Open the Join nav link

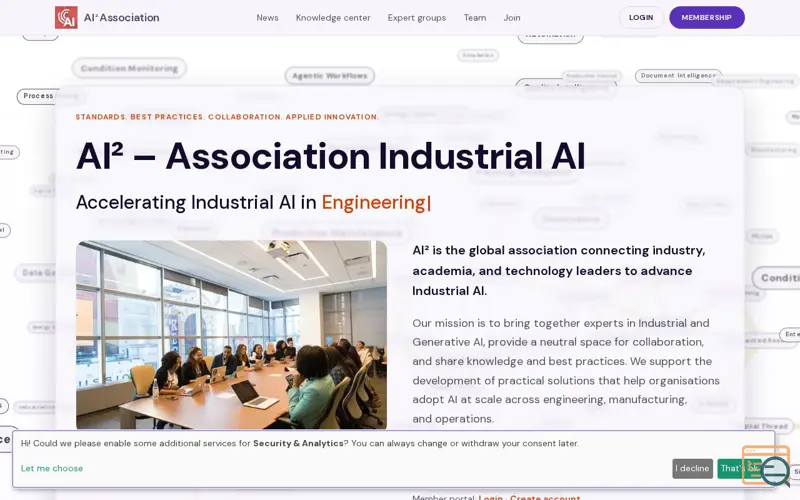coord(512,17)
